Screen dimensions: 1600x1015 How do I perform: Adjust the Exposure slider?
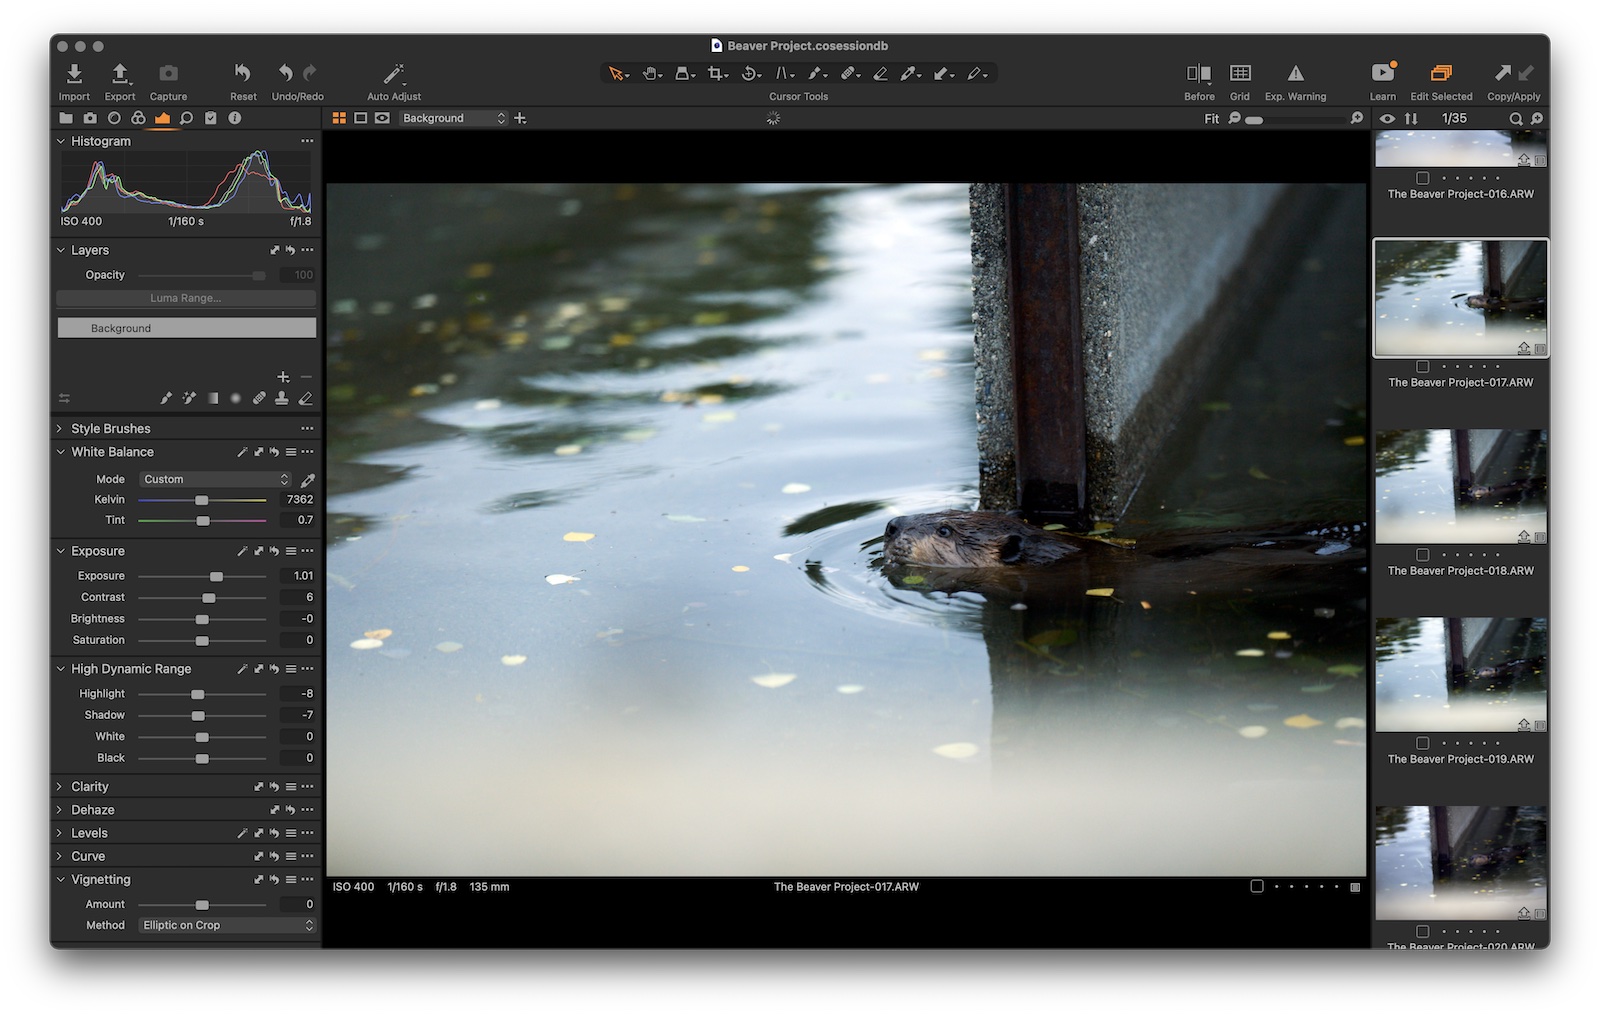pos(202,577)
